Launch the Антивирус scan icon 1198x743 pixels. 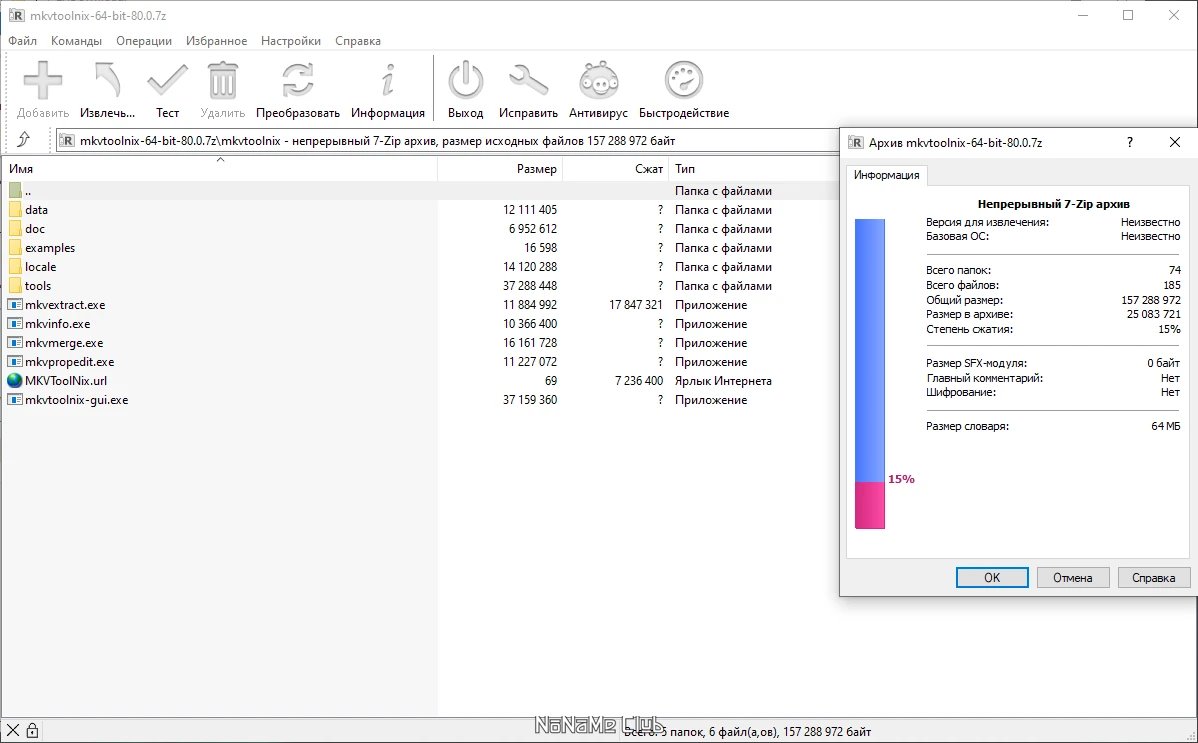(x=598, y=81)
